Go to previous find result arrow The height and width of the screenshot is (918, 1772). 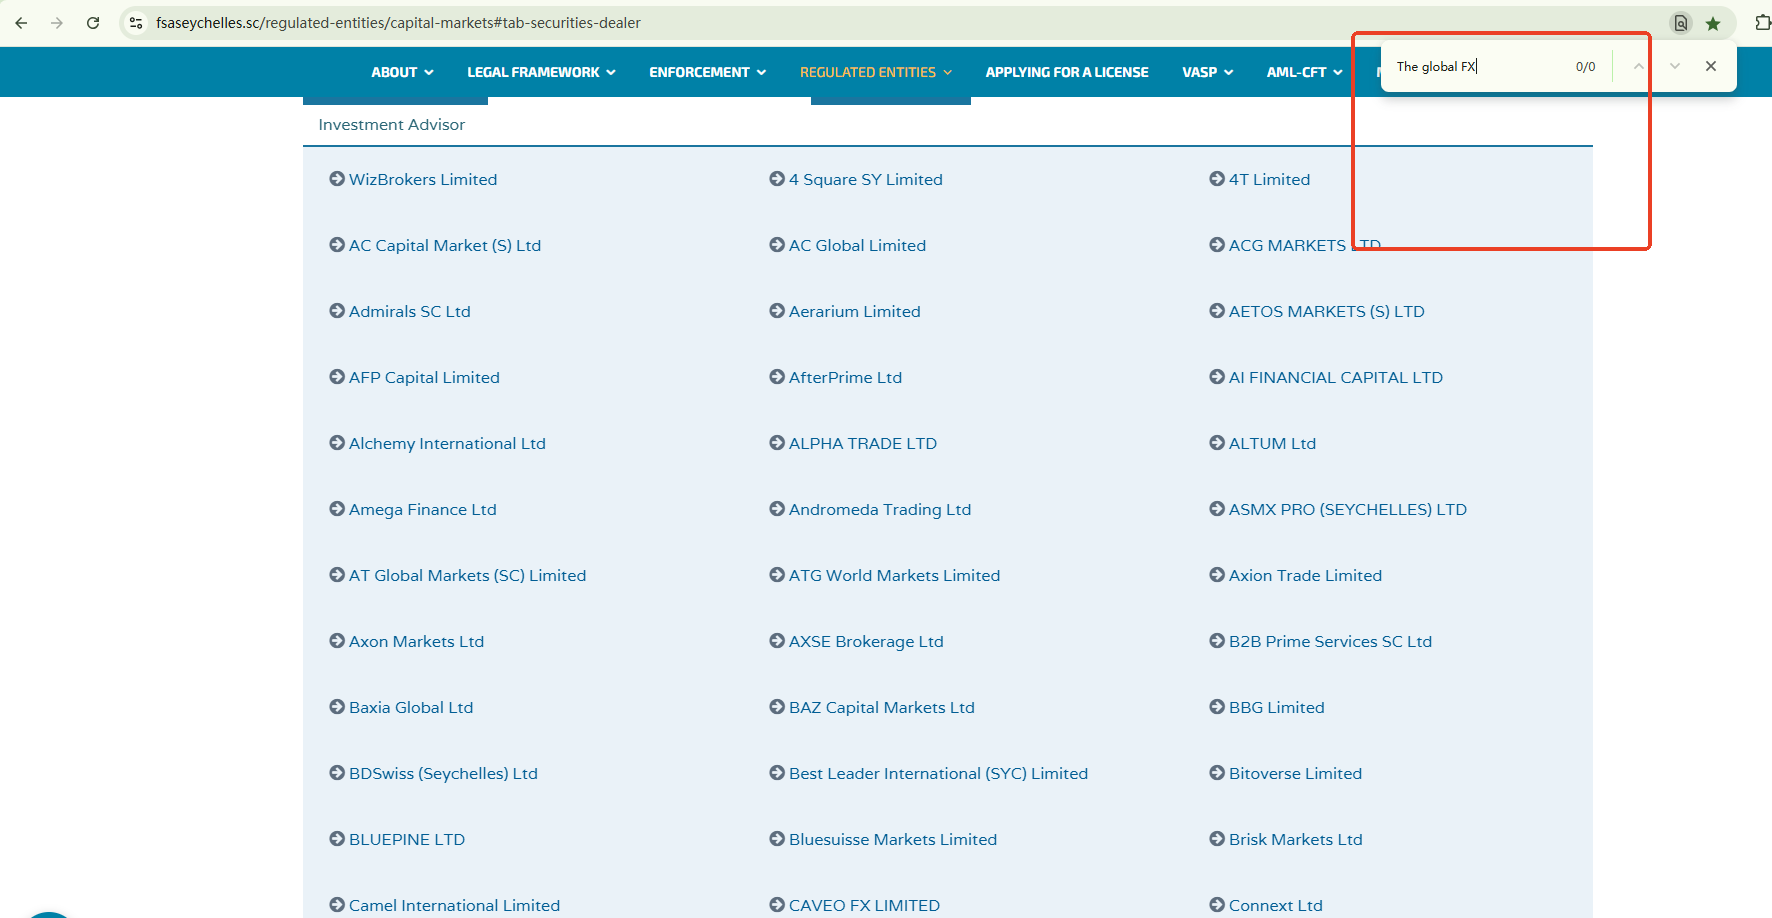(x=1638, y=66)
